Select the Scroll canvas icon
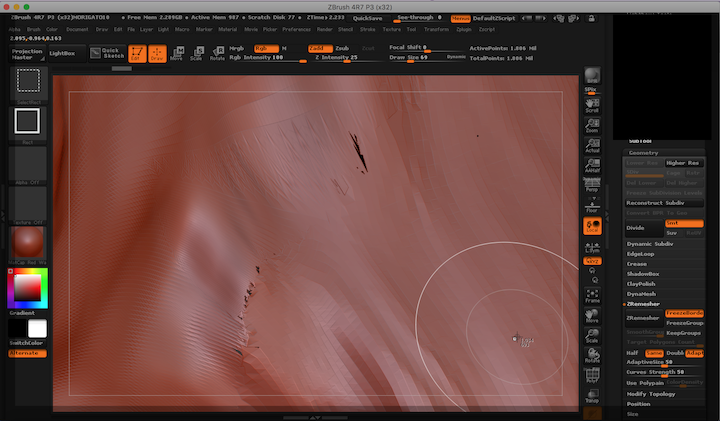Viewport: 720px width, 421px height. click(x=592, y=106)
